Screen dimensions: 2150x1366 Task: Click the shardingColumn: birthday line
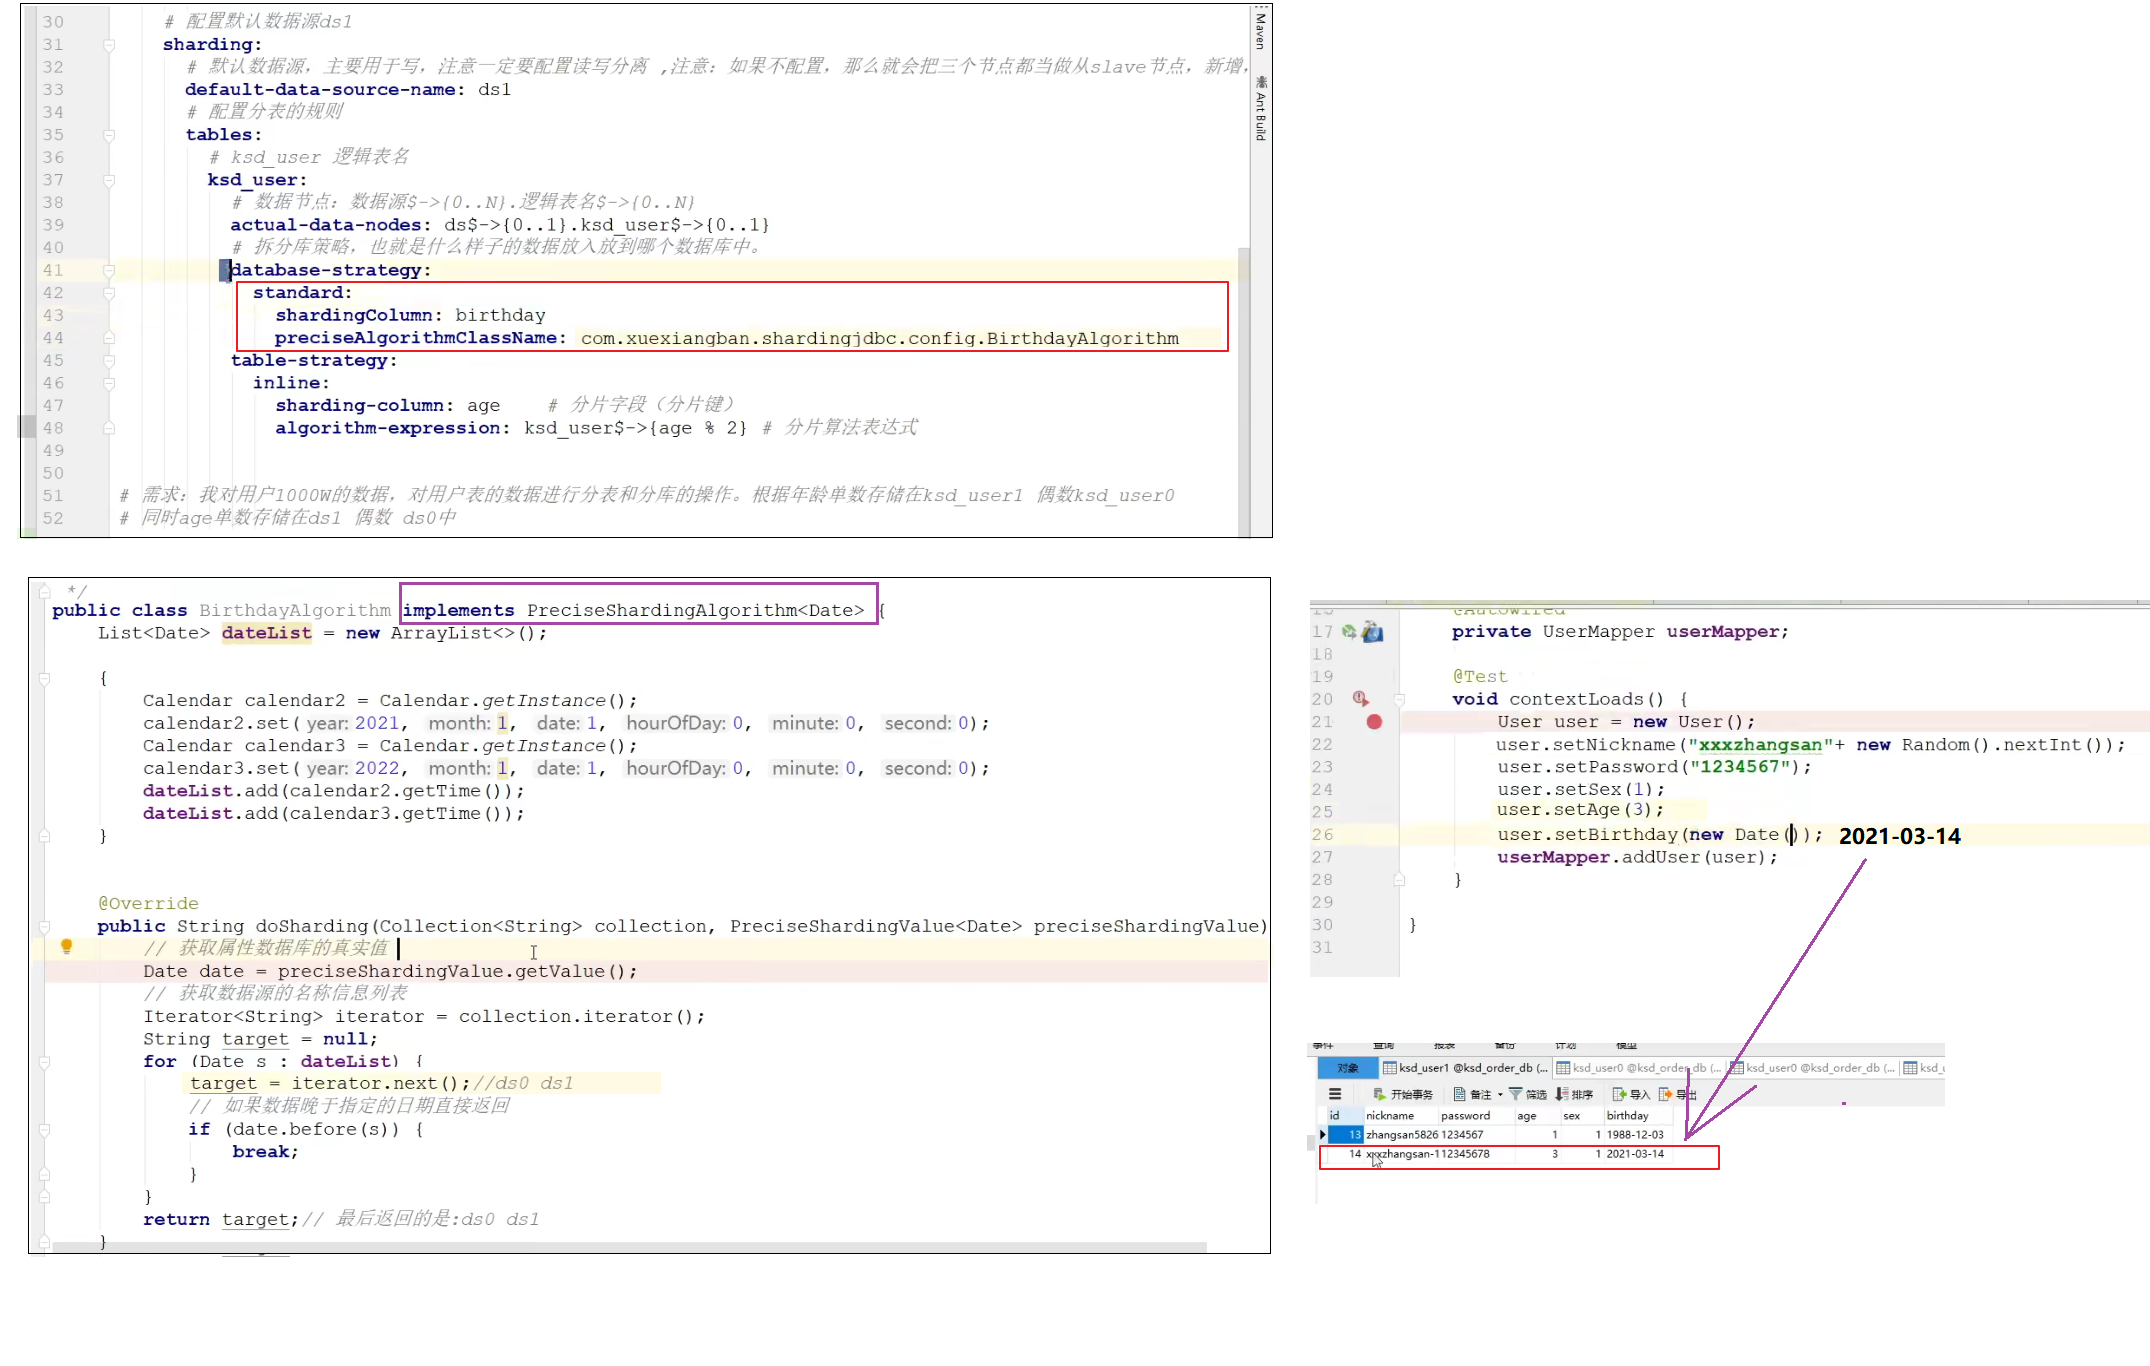(411, 315)
